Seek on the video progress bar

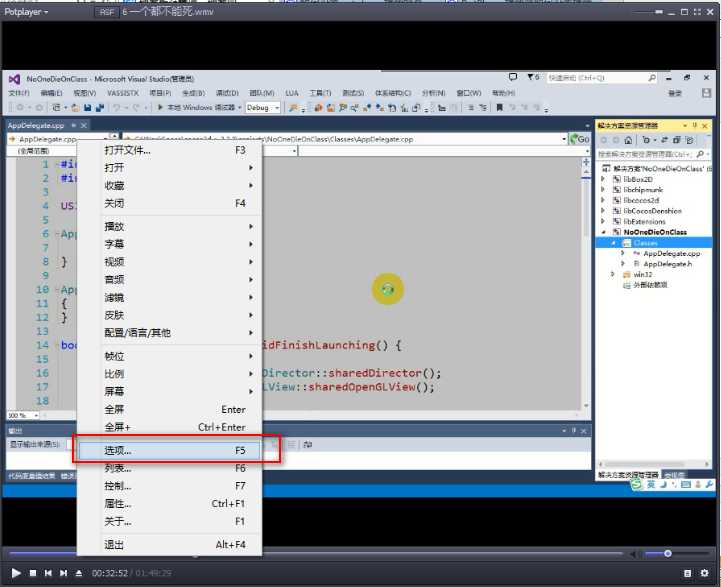point(317,553)
